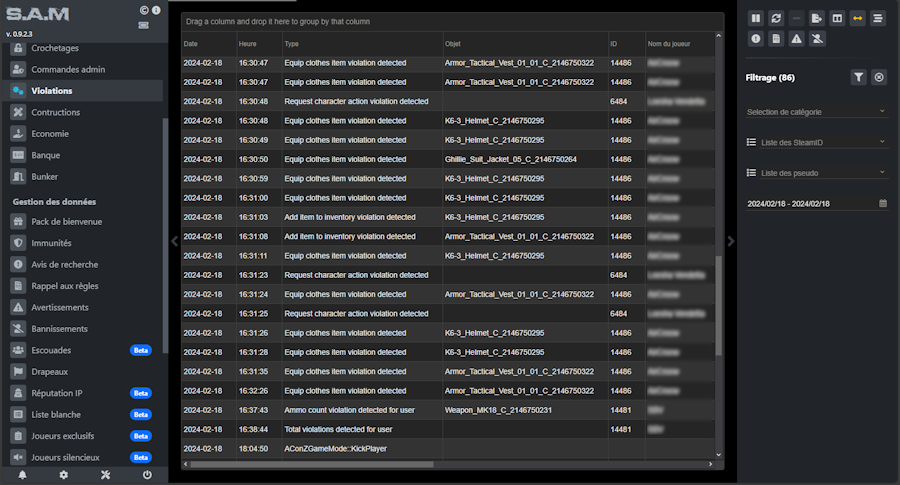
Task: Apply the filter with the funnel button
Action: (858, 77)
